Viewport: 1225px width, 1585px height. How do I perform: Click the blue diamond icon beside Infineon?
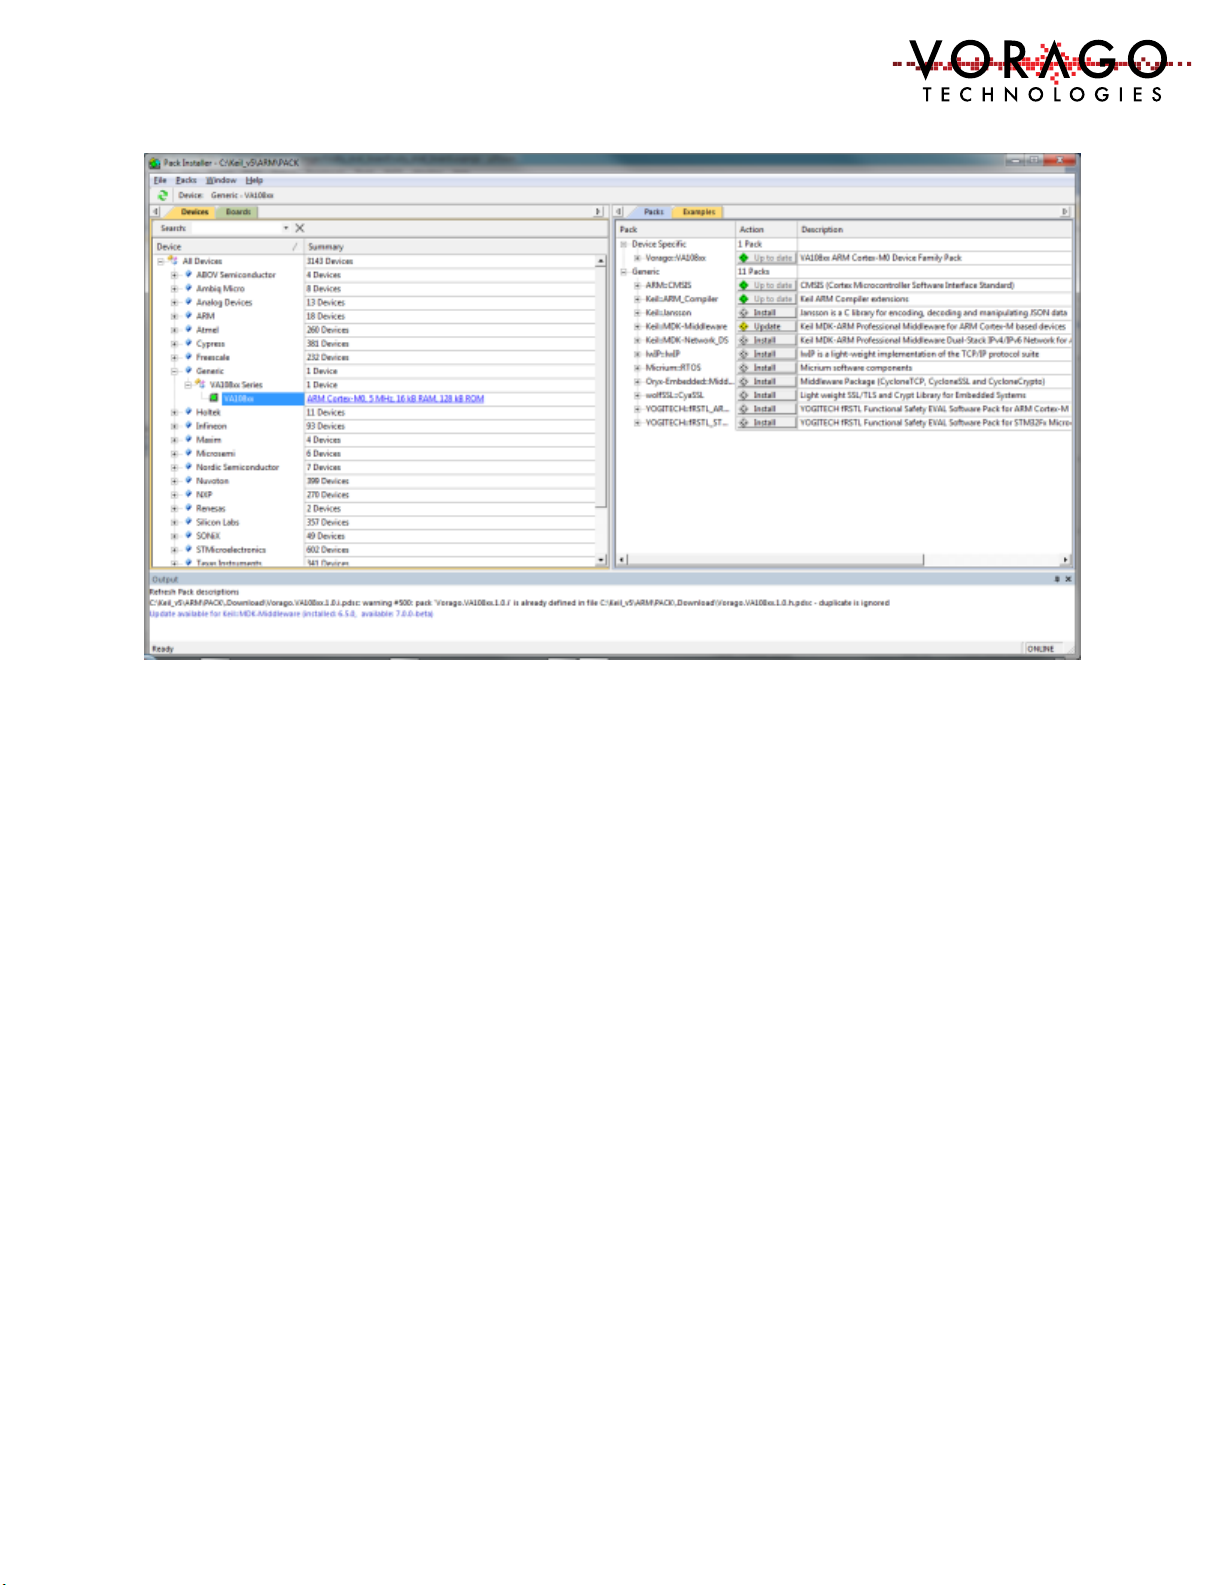tap(188, 426)
